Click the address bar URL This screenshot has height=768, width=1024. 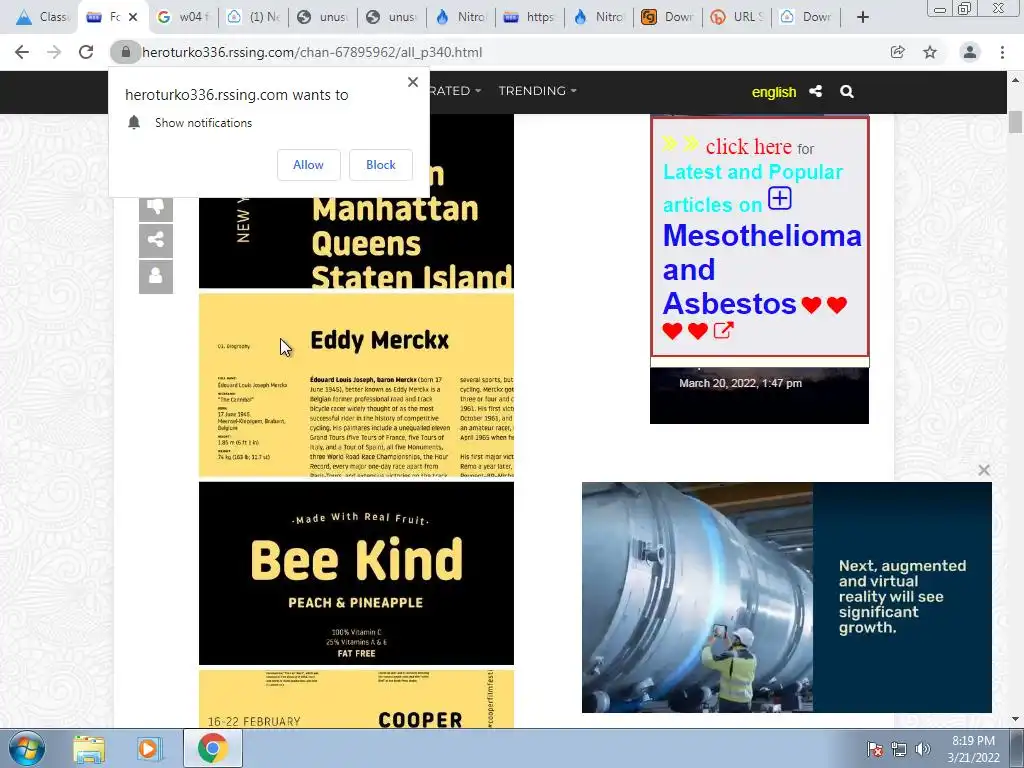click(x=312, y=52)
